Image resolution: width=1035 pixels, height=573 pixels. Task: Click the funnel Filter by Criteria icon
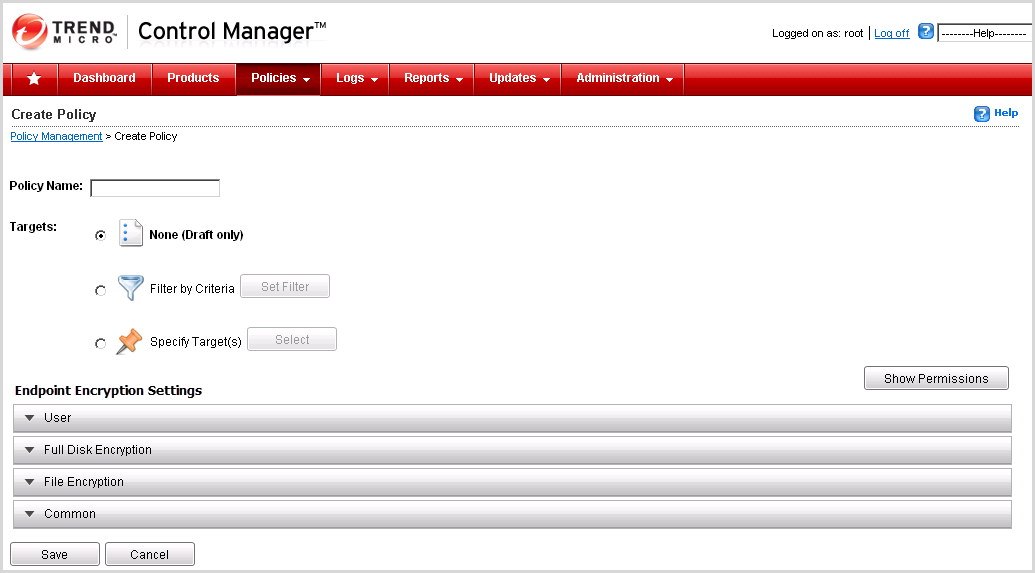click(131, 288)
